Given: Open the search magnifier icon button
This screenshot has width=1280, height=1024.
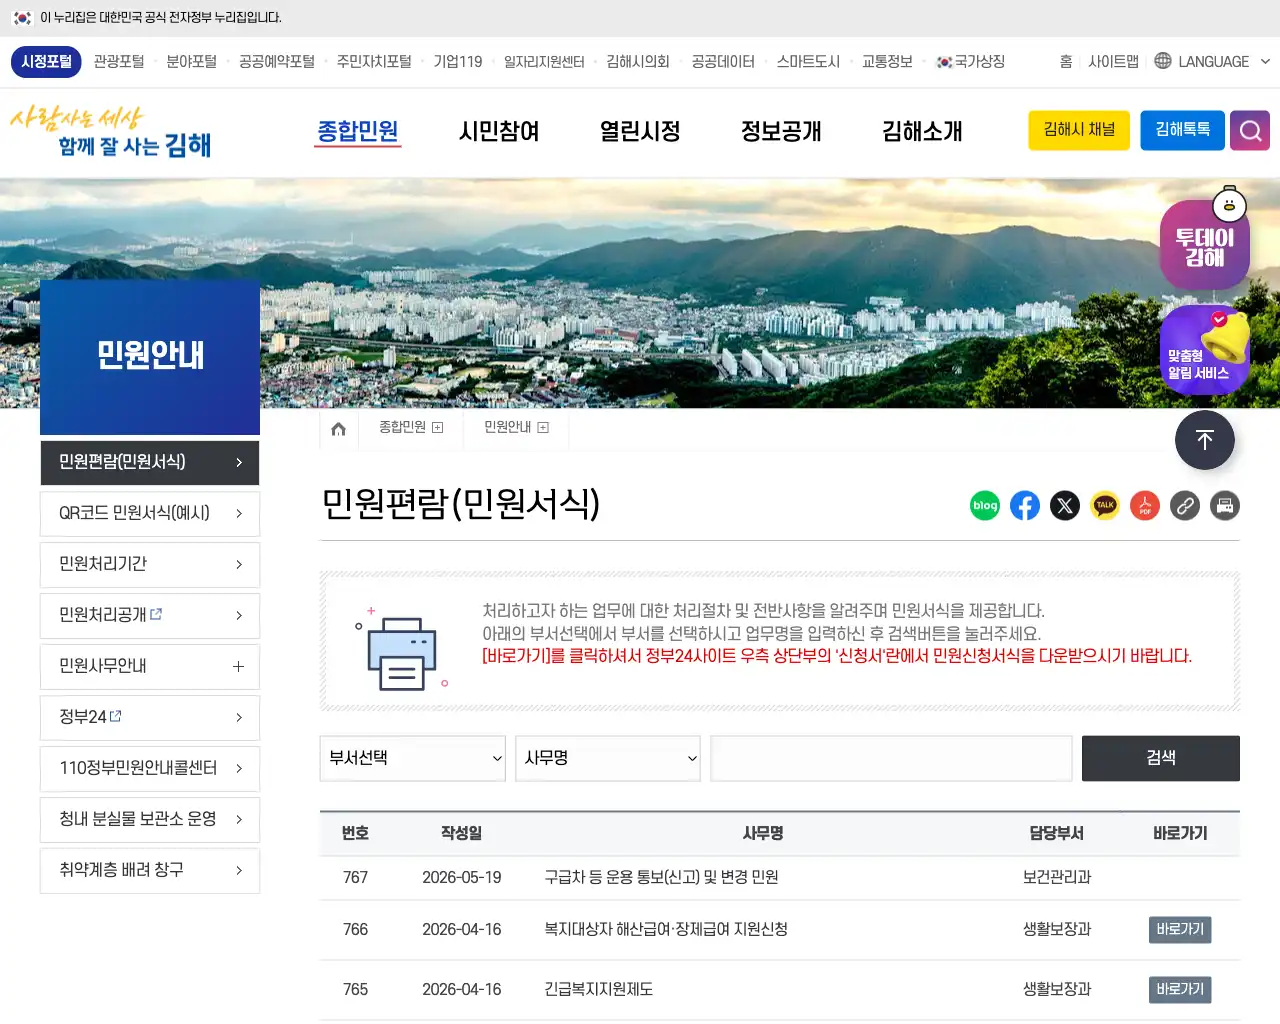Looking at the screenshot, I should 1250,131.
